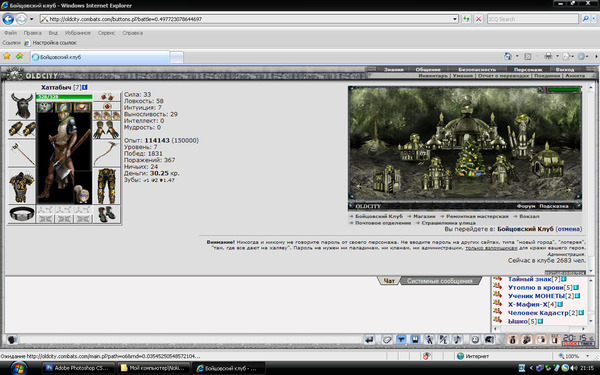Click the armored gloves equipment slot
The height and width of the screenshot is (375, 600).
pos(106,130)
